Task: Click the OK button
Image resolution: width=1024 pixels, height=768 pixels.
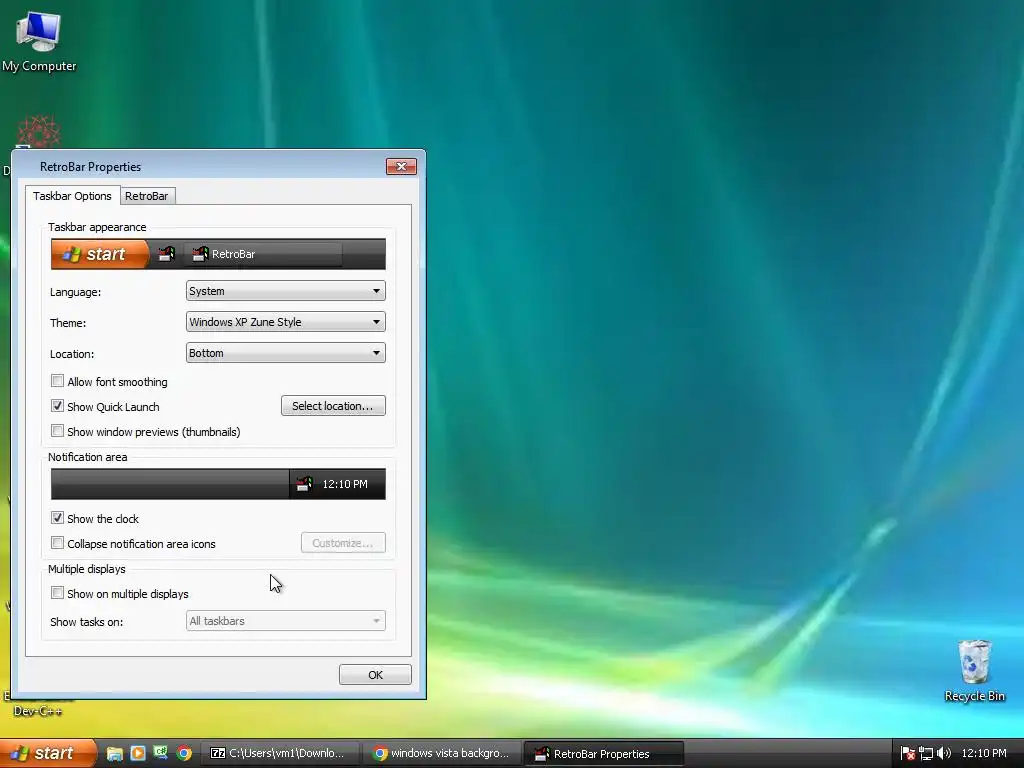Action: (375, 675)
